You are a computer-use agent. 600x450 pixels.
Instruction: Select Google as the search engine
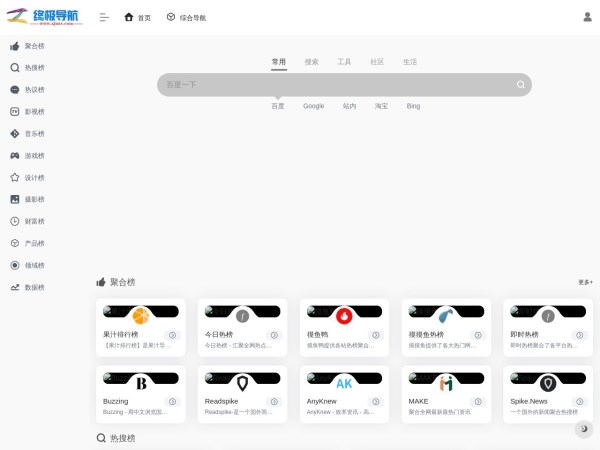click(314, 106)
